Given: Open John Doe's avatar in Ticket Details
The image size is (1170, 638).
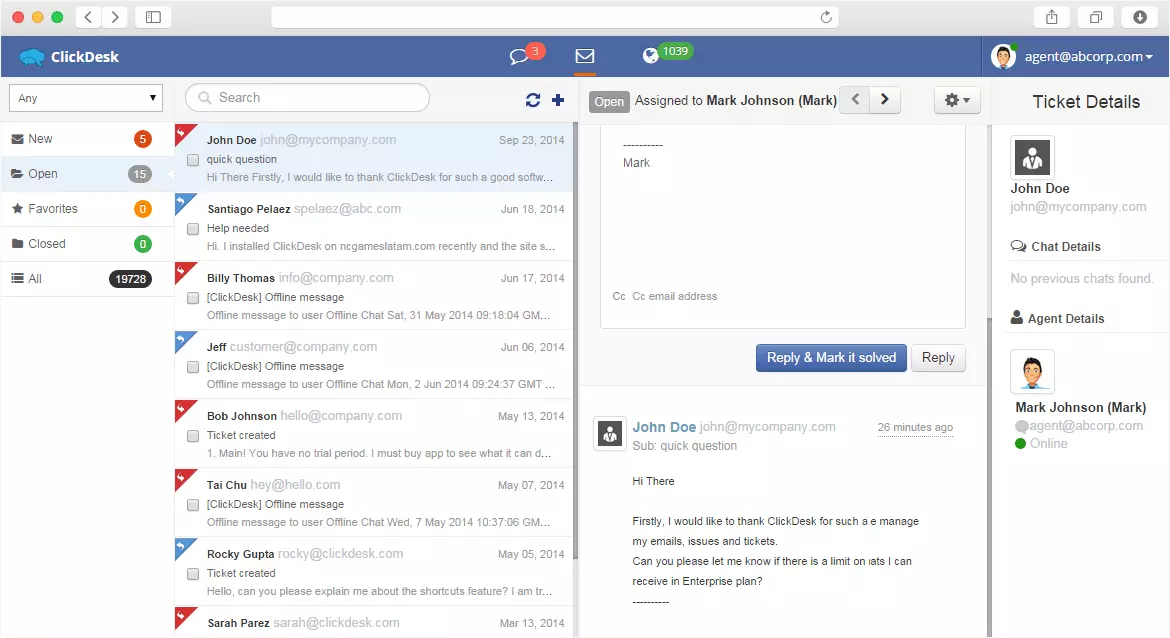Looking at the screenshot, I should pos(1032,157).
